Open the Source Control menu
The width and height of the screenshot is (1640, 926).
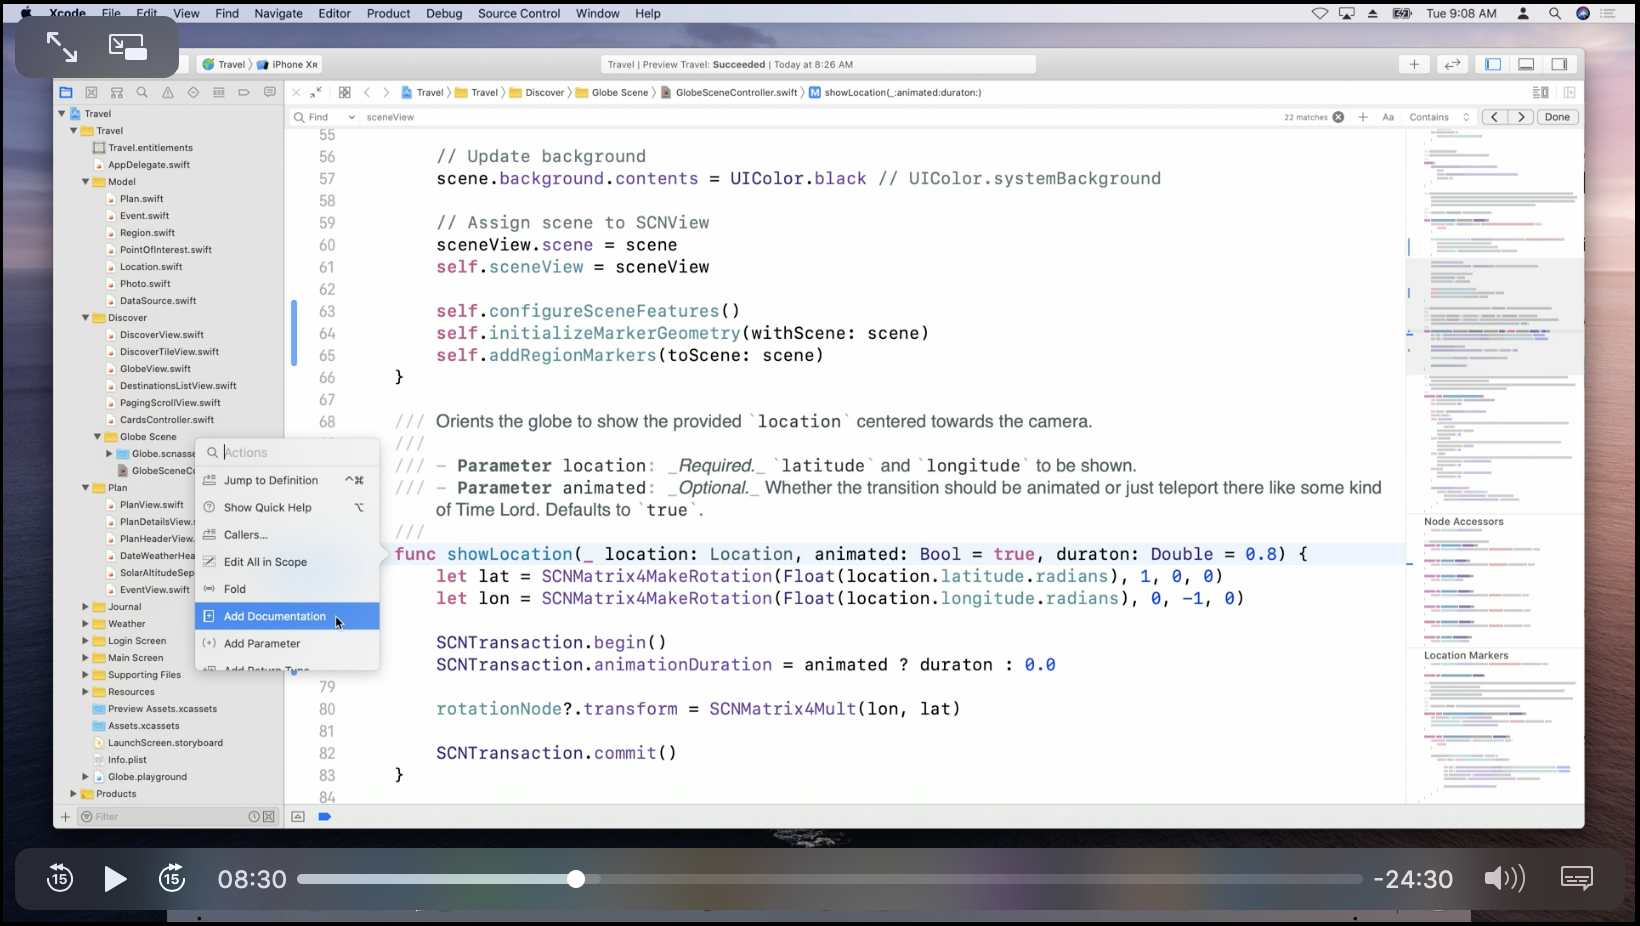519,13
